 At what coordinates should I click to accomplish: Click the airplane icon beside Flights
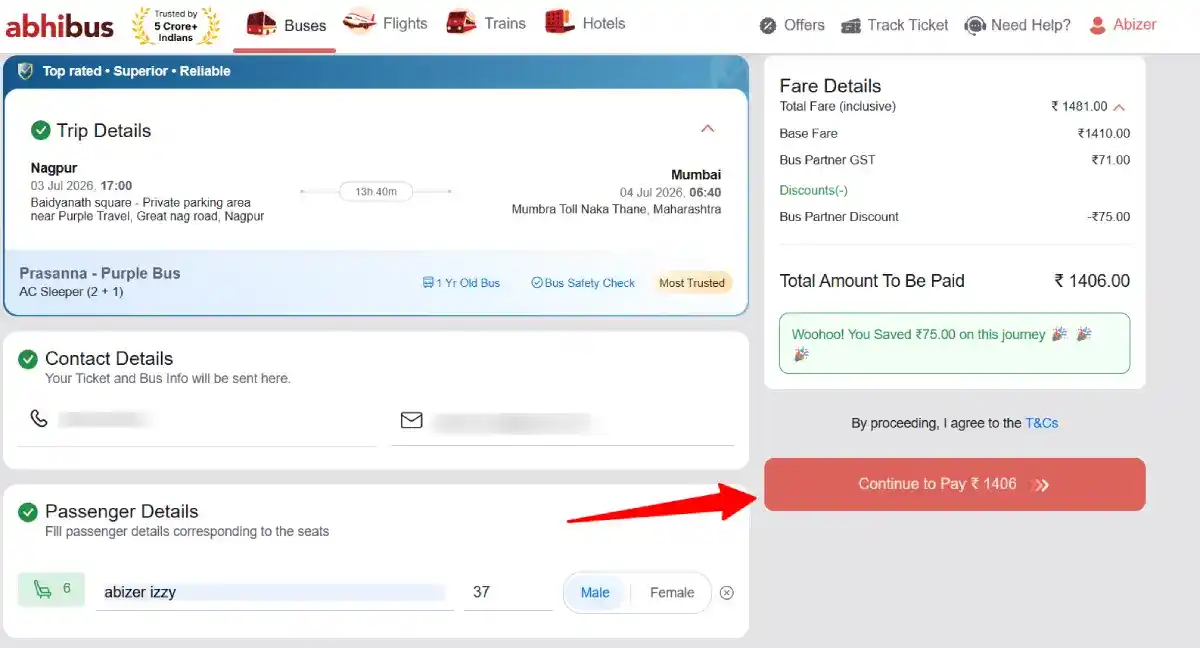click(360, 21)
